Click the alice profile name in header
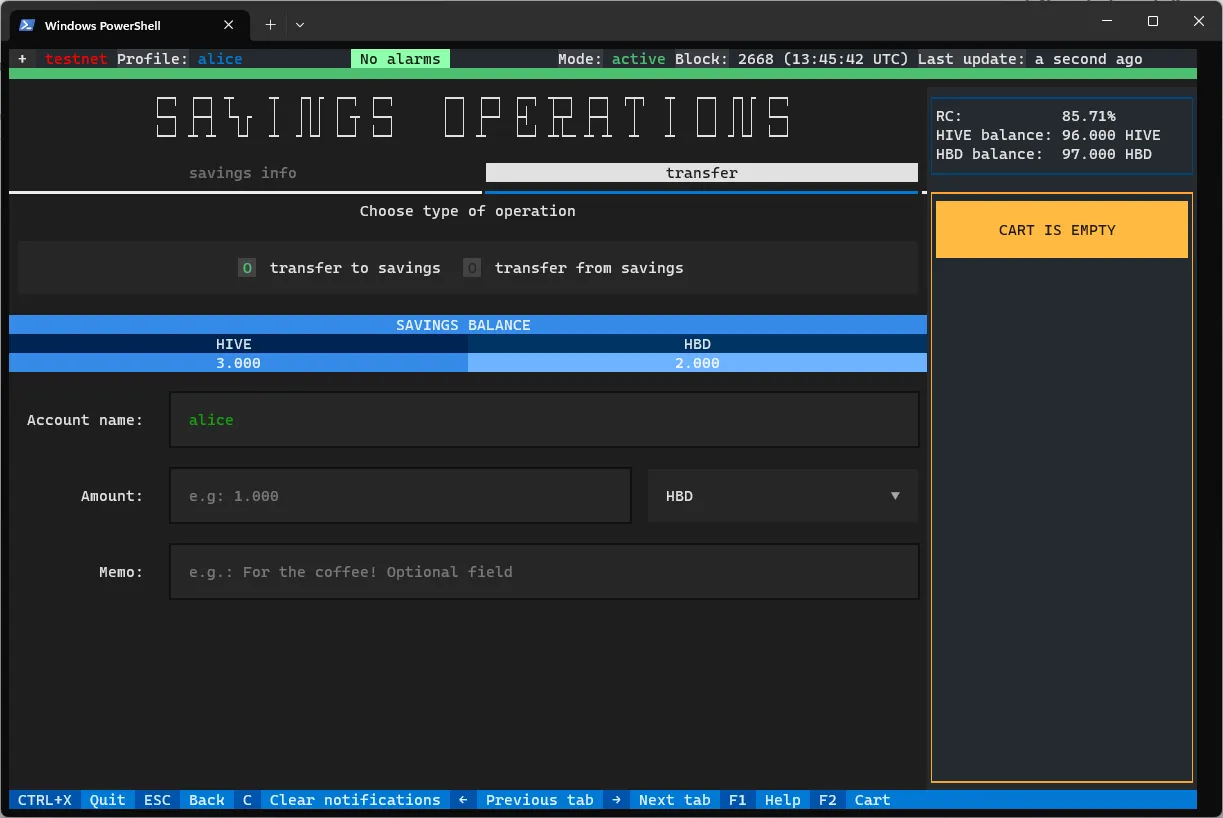Viewport: 1223px width, 818px height. [220, 59]
